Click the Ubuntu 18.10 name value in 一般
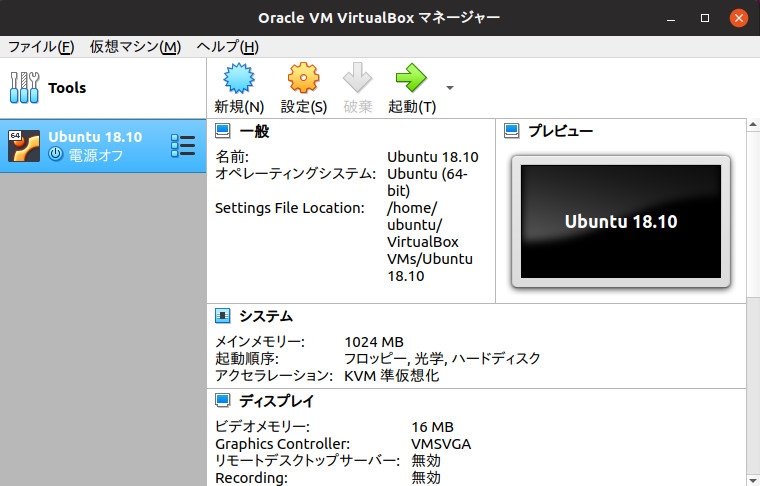Screen dimensions: 760x486 (433, 157)
